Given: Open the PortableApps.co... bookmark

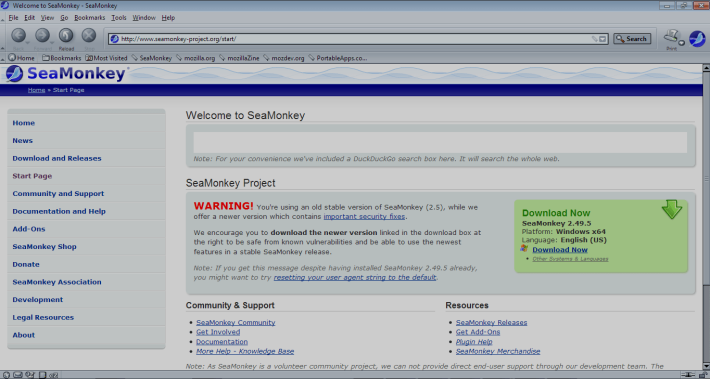Looking at the screenshot, I should (x=338, y=58).
